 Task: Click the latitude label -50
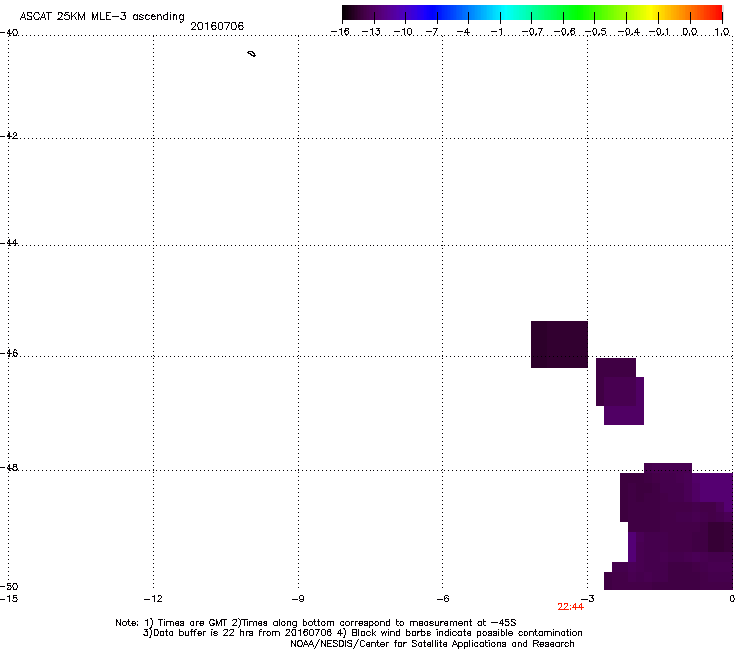click(x=9, y=587)
